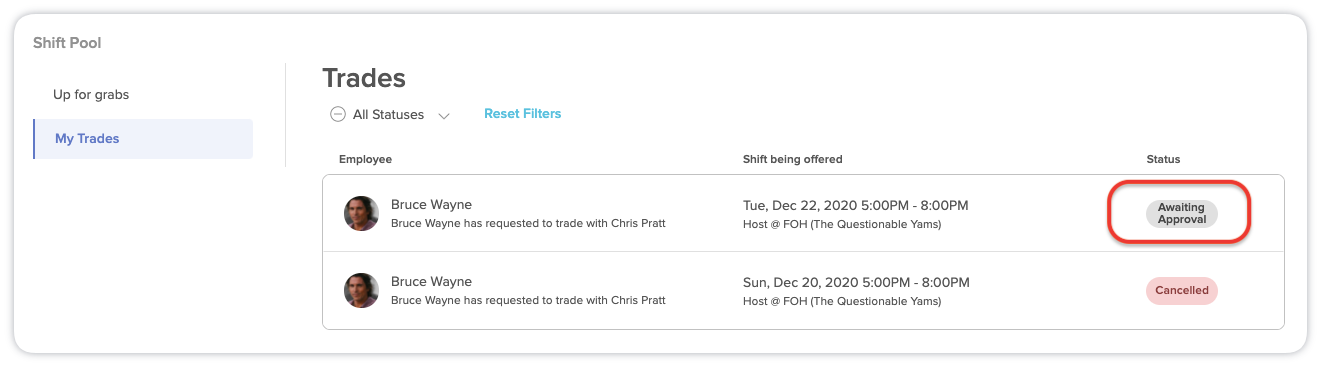Image resolution: width=1321 pixels, height=367 pixels.
Task: Open the Dec 20, 2020 shift trade row
Action: (x=803, y=290)
